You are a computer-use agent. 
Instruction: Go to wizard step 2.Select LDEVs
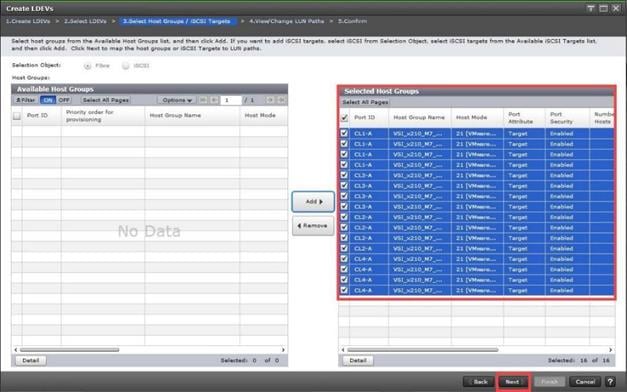pyautogui.click(x=85, y=21)
